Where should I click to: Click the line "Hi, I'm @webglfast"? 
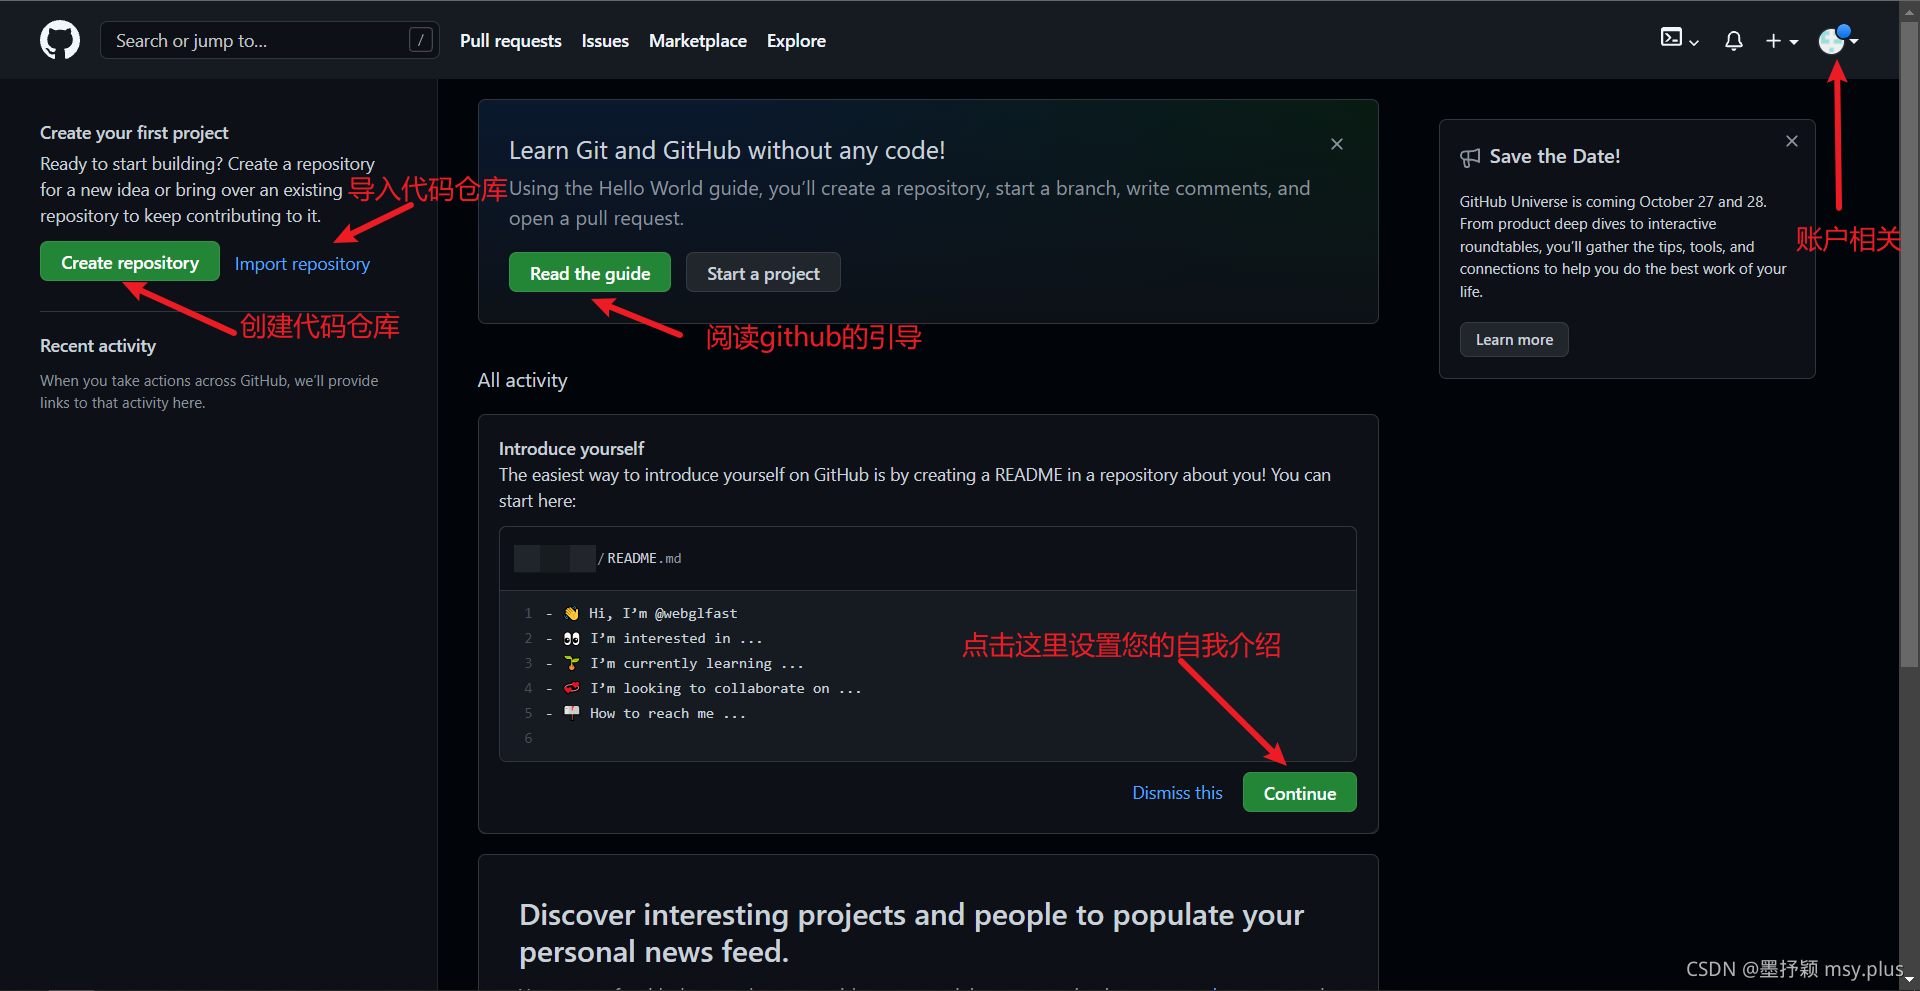pos(663,613)
